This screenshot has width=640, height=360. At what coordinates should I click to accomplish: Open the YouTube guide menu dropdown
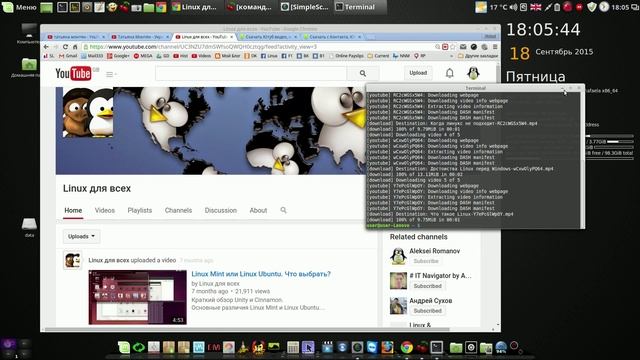111,74
